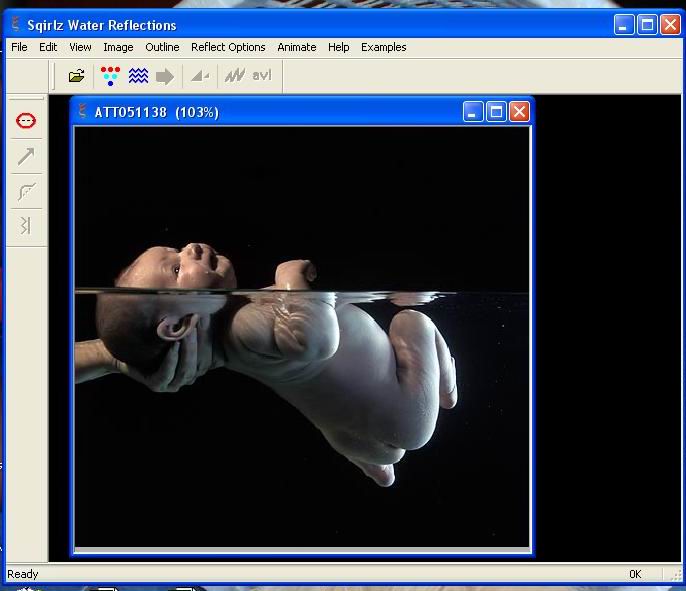Select the red ellipse outline tool
Viewport: 686px width, 591px height.
coord(26,120)
